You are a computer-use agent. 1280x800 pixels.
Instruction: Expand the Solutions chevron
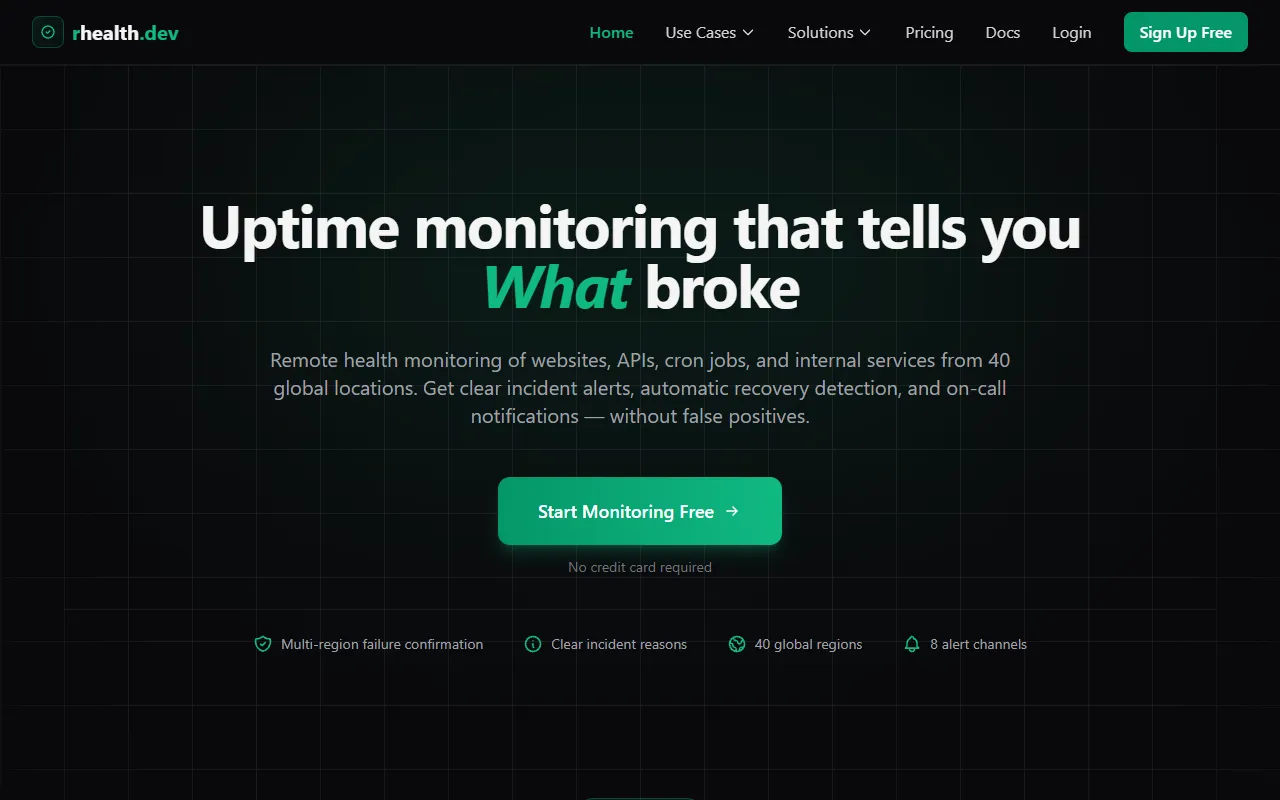pos(865,33)
